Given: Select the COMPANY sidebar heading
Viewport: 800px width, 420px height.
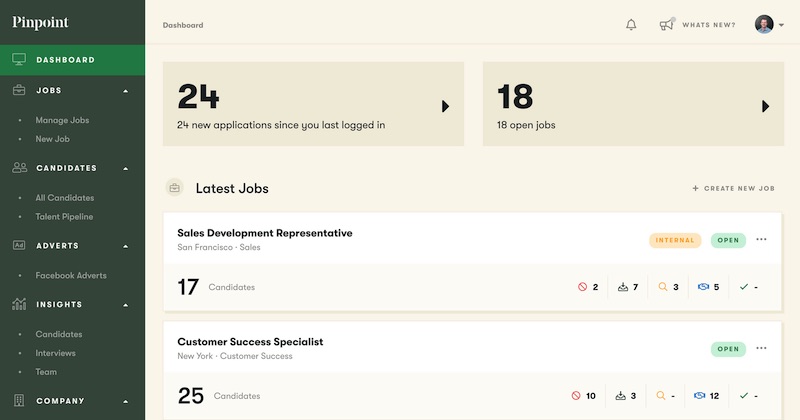Looking at the screenshot, I should 60,401.
